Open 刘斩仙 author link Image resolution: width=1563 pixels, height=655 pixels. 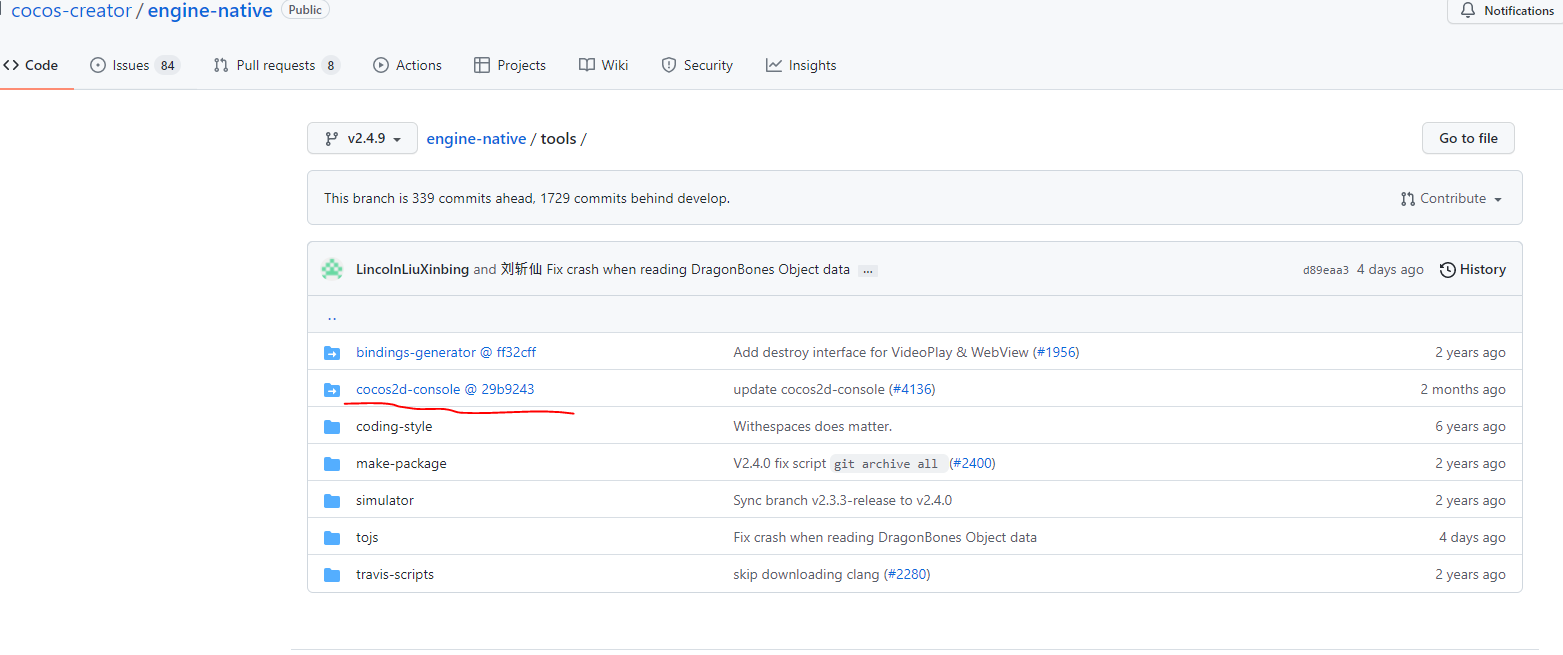(x=521, y=269)
